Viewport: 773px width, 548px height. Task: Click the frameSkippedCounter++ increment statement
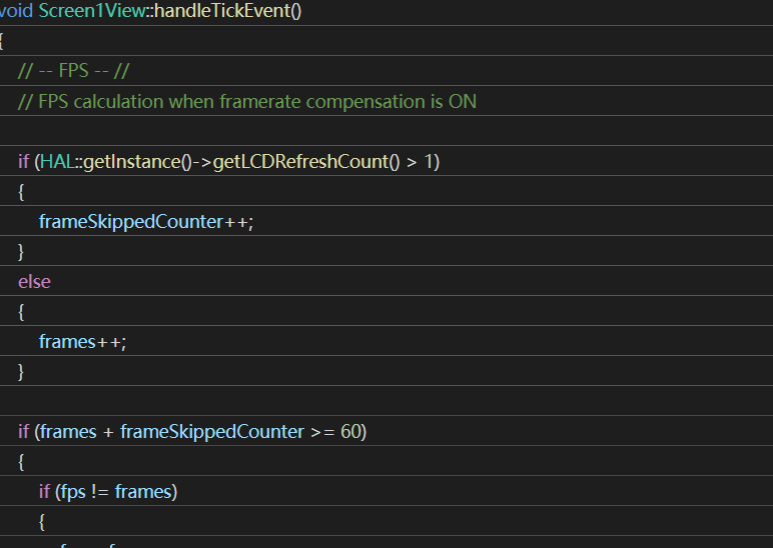point(146,221)
